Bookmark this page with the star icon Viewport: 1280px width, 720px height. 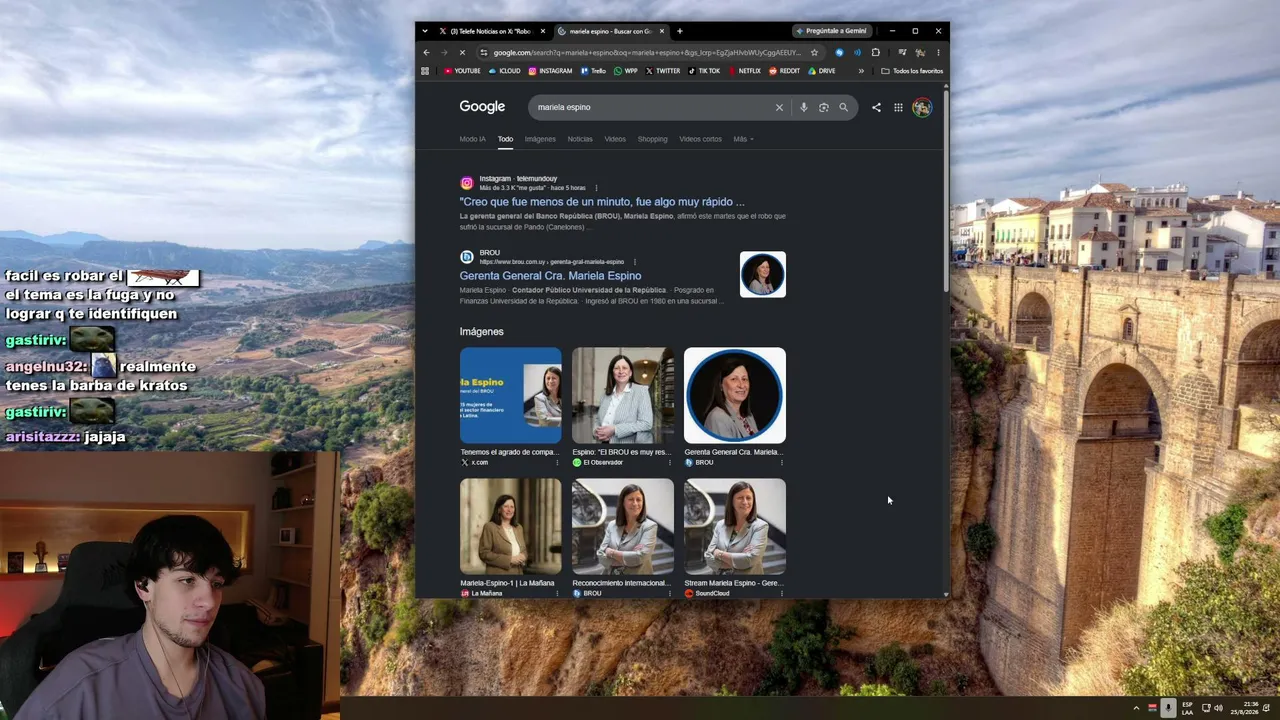coord(814,52)
